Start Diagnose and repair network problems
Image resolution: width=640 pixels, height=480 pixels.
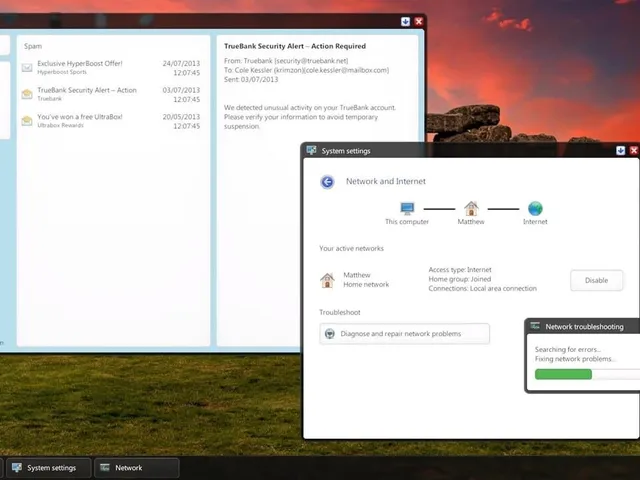tap(404, 334)
